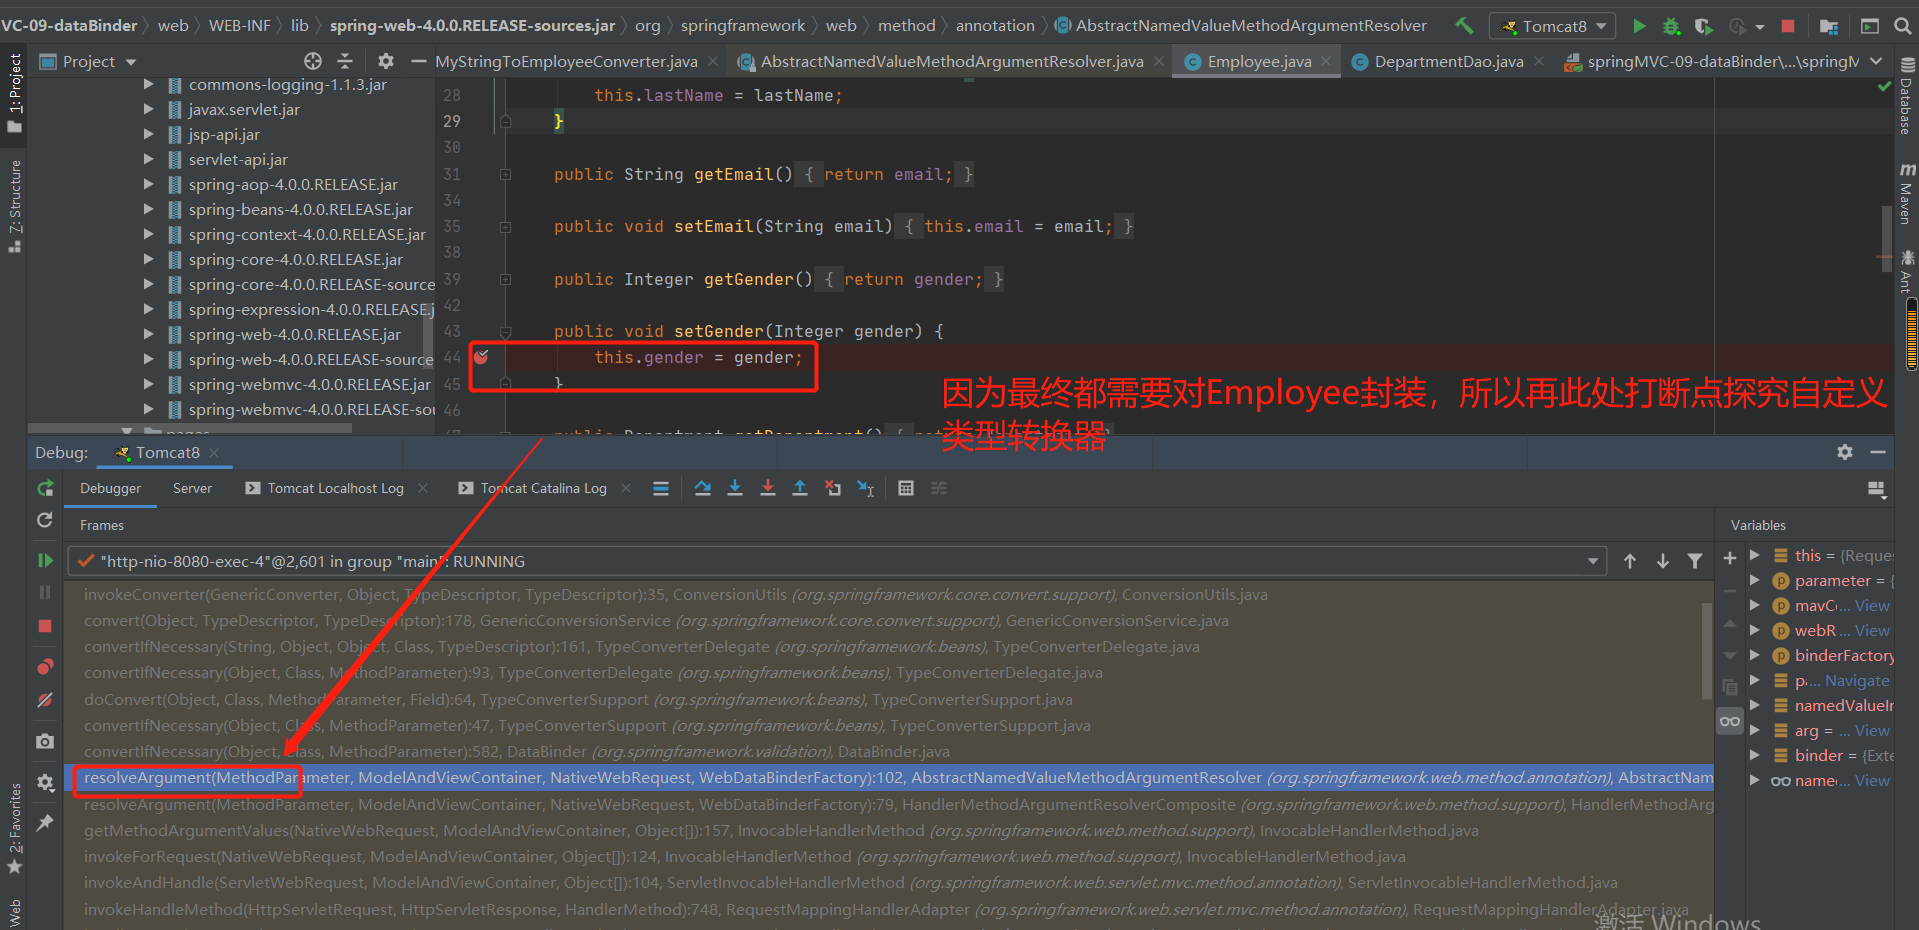This screenshot has width=1919, height=930.
Task: Expand 'parameter' variable in Variables panel
Action: 1754,580
